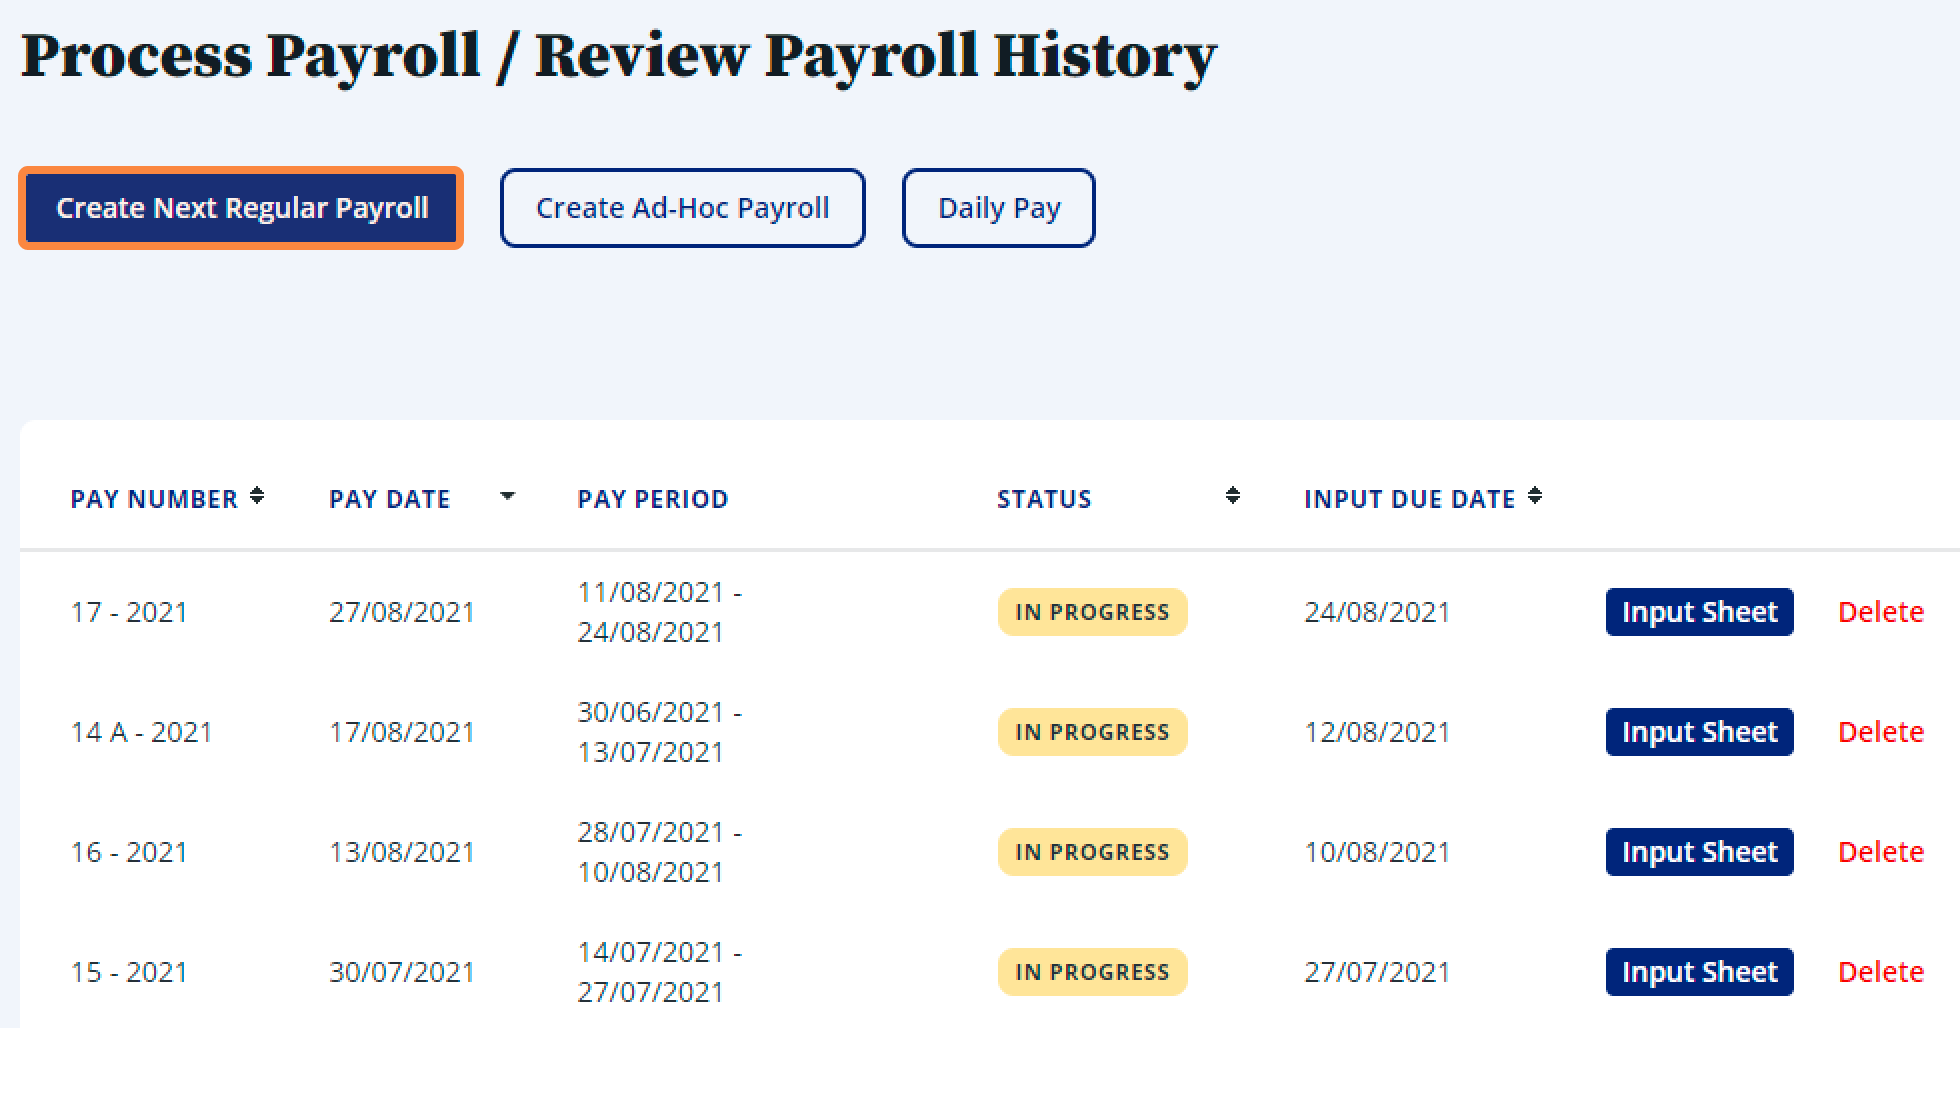This screenshot has height=1094, width=1960.
Task: Sort by Pay Number arrows icon
Action: (257, 496)
